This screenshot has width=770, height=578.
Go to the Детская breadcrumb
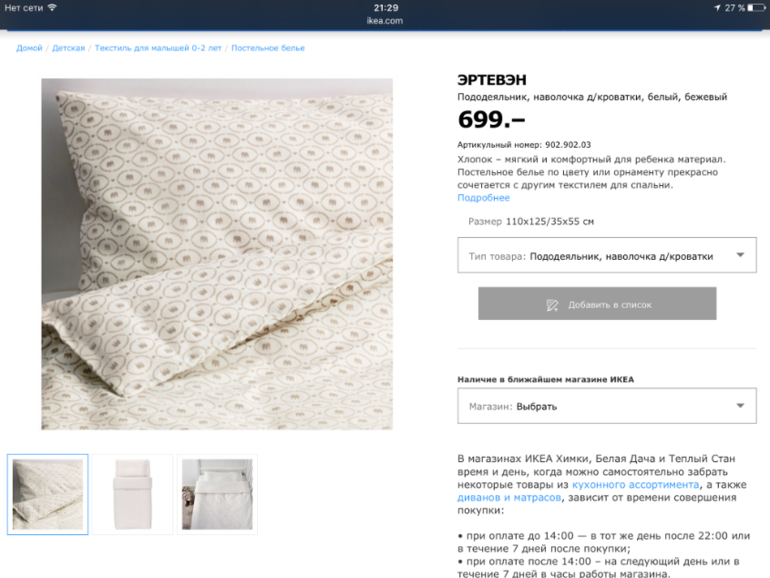pyautogui.click(x=68, y=48)
